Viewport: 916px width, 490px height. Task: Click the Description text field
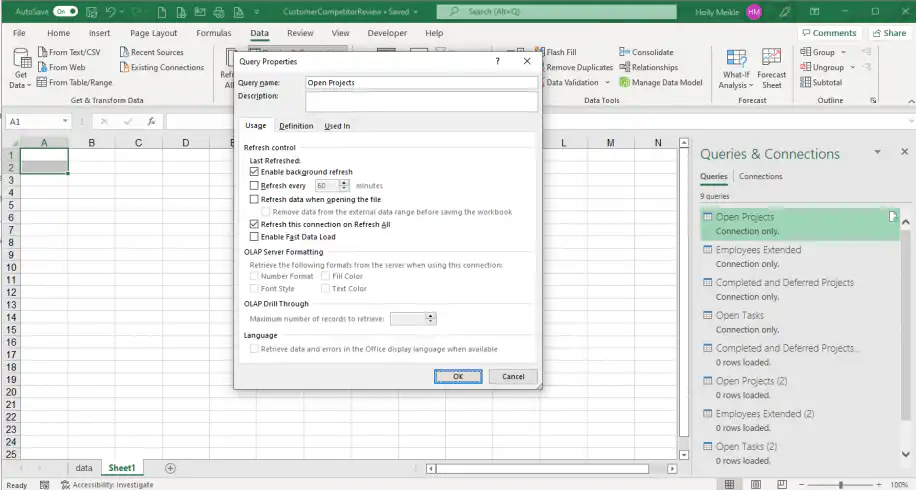(421, 102)
